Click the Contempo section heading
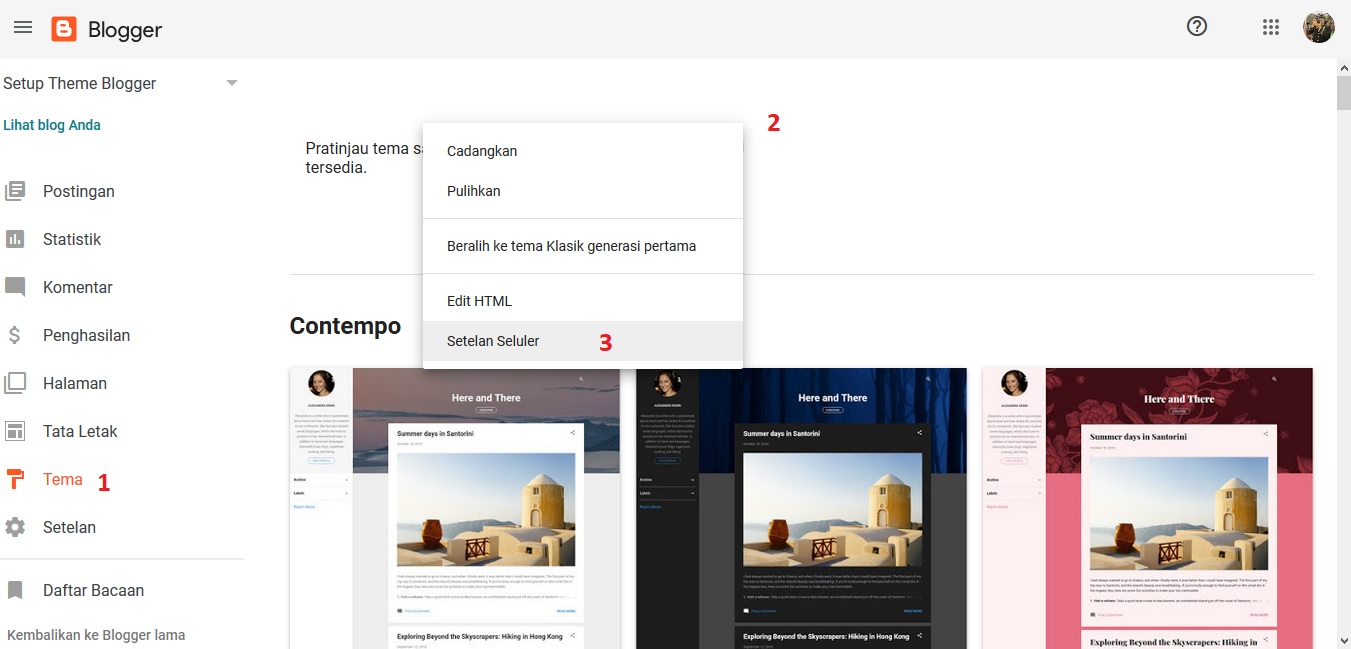The image size is (1351, 649). (345, 326)
